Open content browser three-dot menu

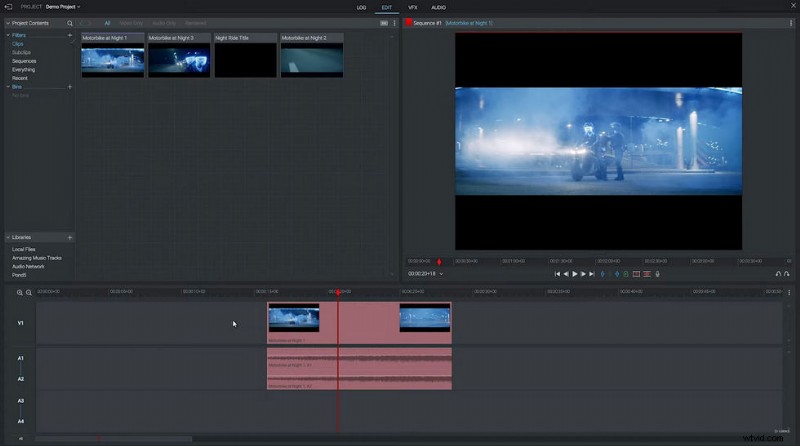394,23
